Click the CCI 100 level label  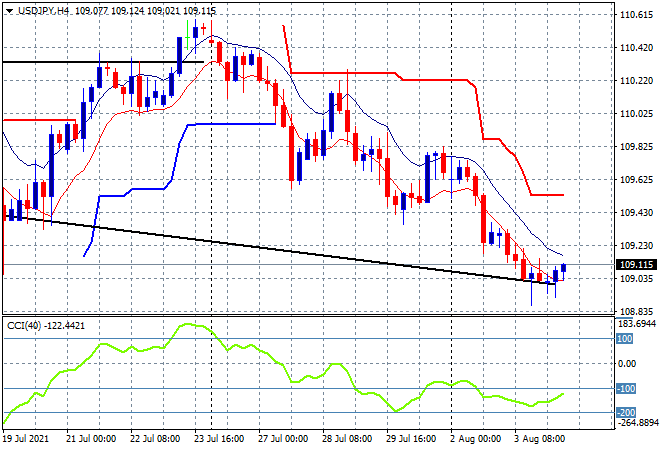(x=625, y=339)
